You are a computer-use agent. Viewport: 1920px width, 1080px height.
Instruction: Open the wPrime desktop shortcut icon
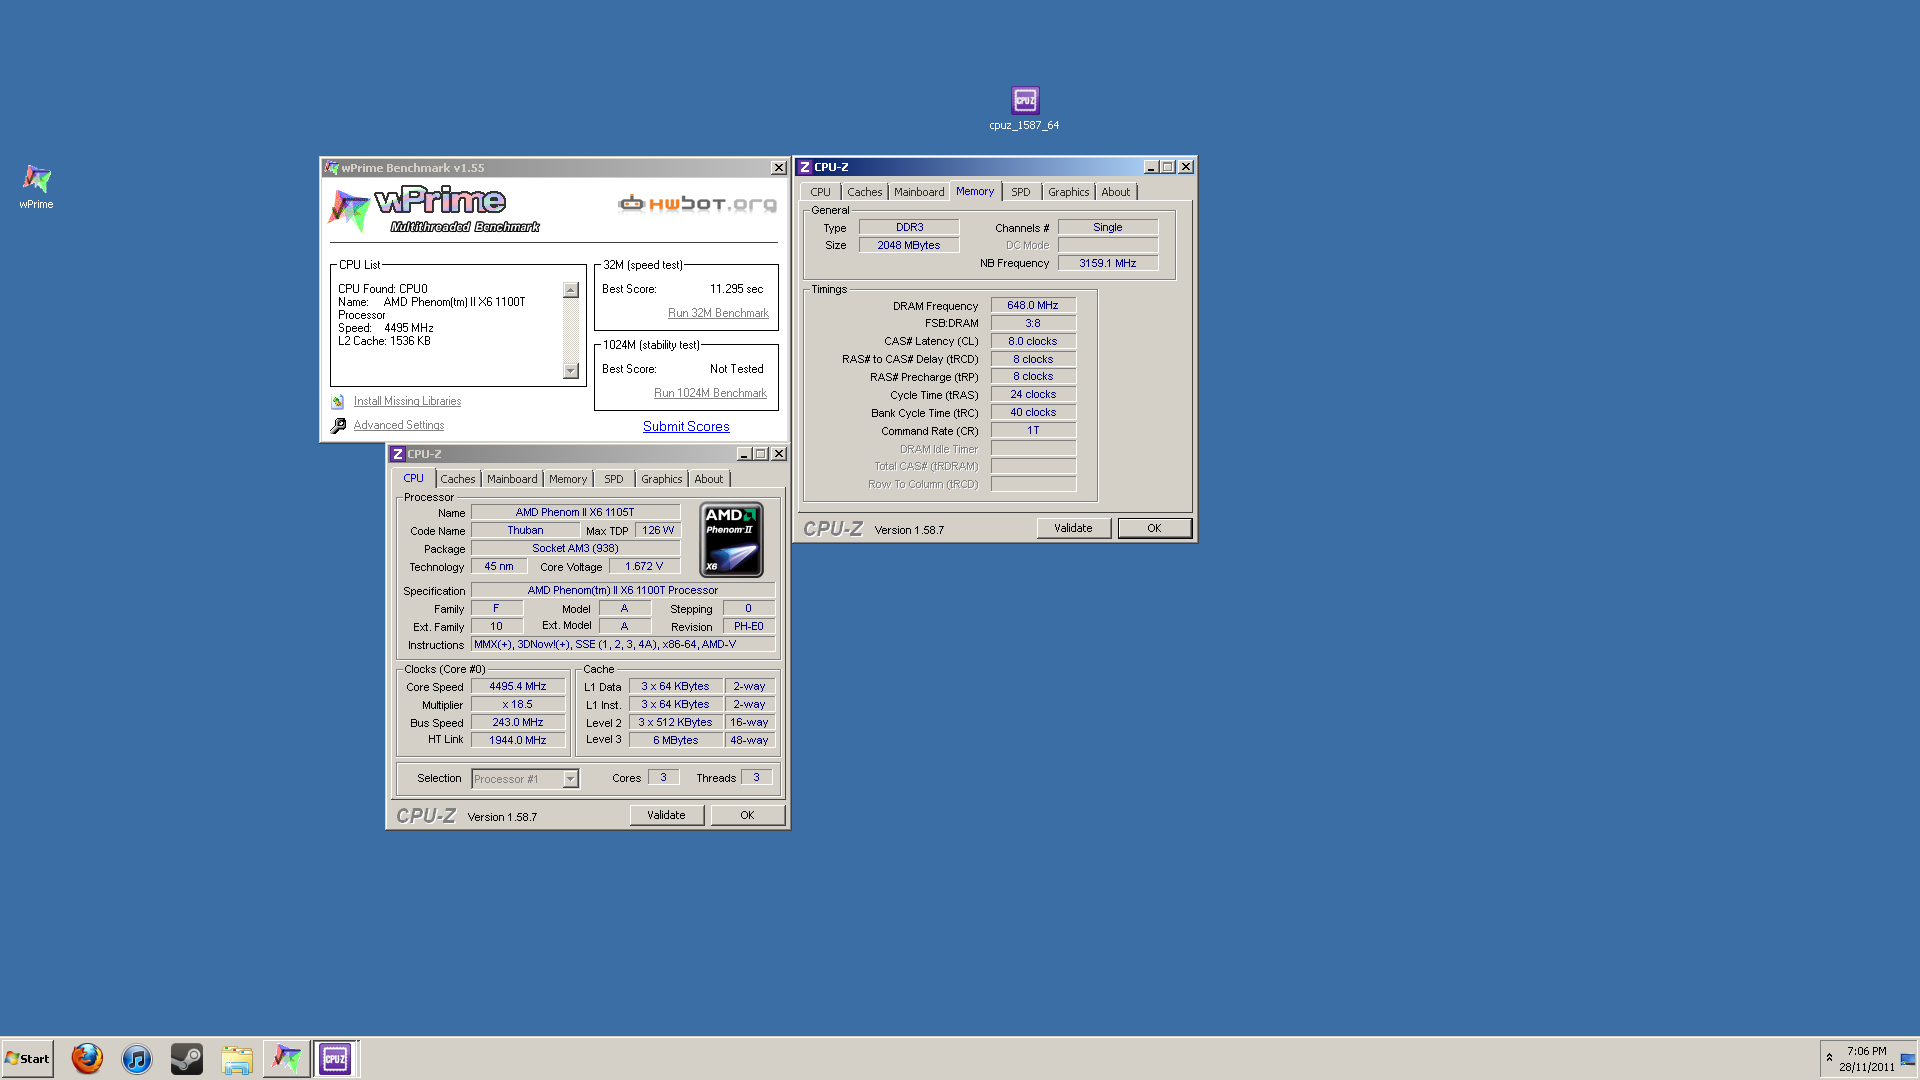[x=37, y=180]
